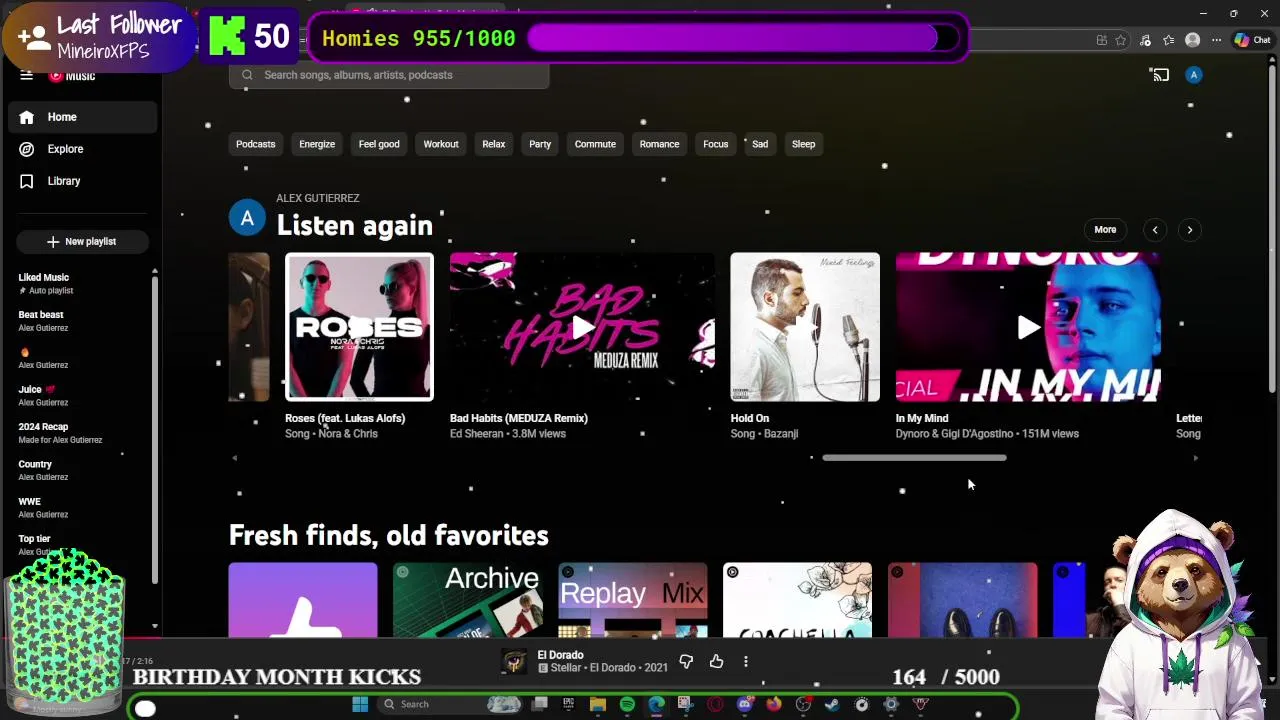The image size is (1280, 720).
Task: Click the Cast to device icon
Action: (x=1160, y=75)
